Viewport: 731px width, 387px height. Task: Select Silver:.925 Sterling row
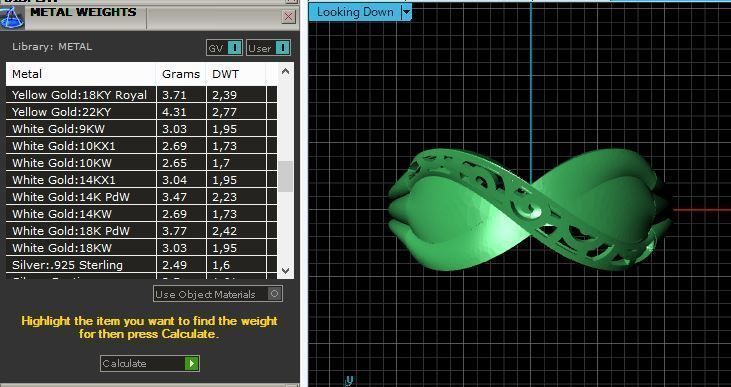click(141, 265)
